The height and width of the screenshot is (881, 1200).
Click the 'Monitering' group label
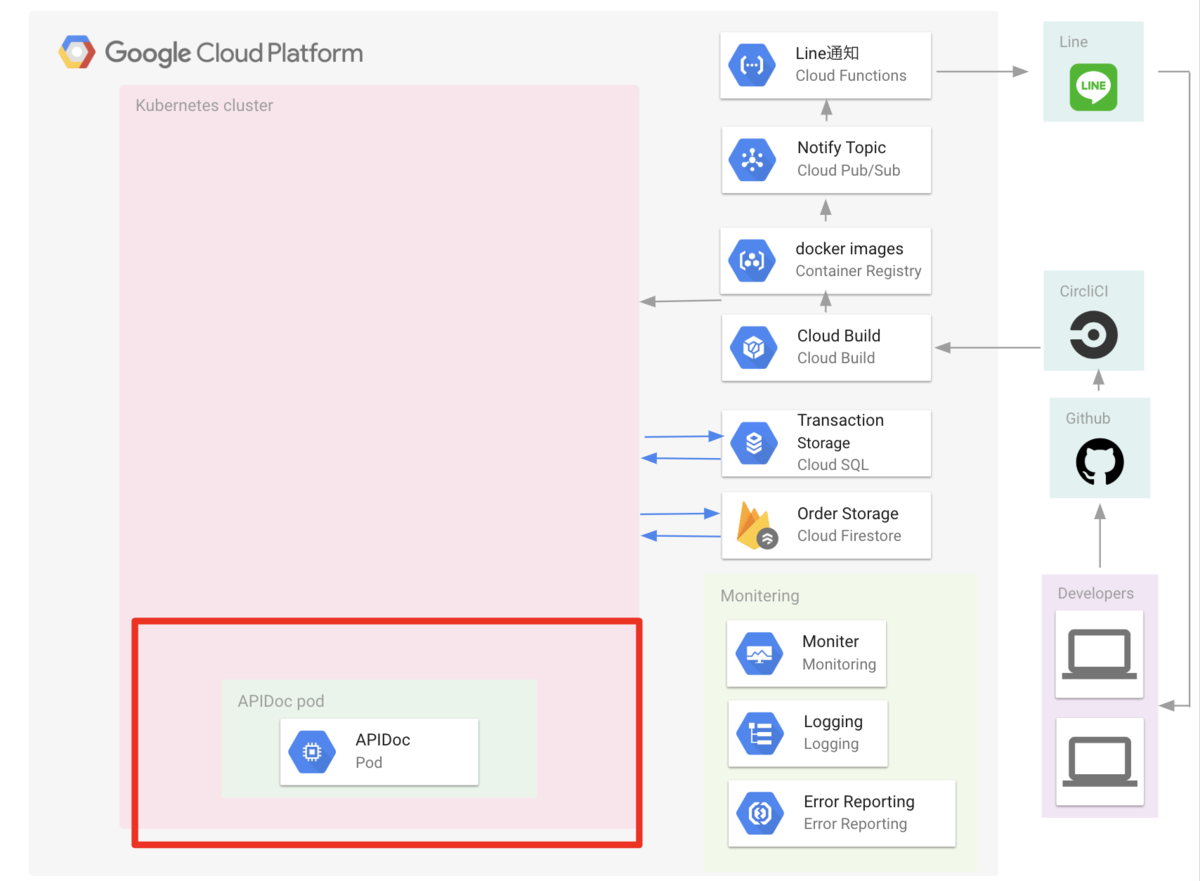(x=760, y=596)
